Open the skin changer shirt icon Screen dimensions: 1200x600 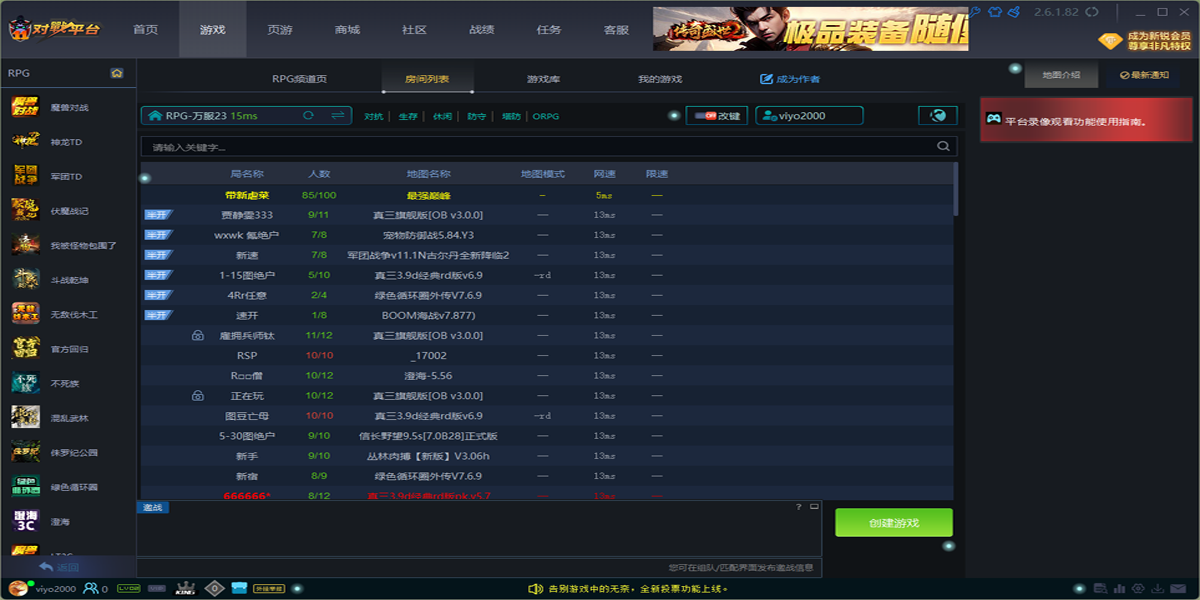tap(995, 12)
